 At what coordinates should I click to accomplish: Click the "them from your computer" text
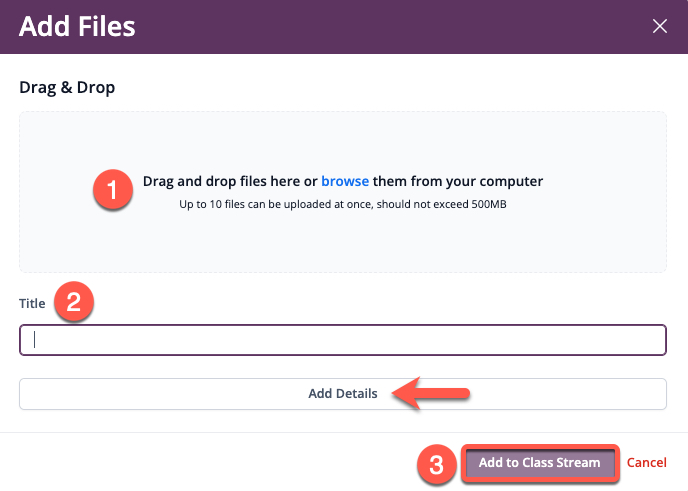[458, 181]
